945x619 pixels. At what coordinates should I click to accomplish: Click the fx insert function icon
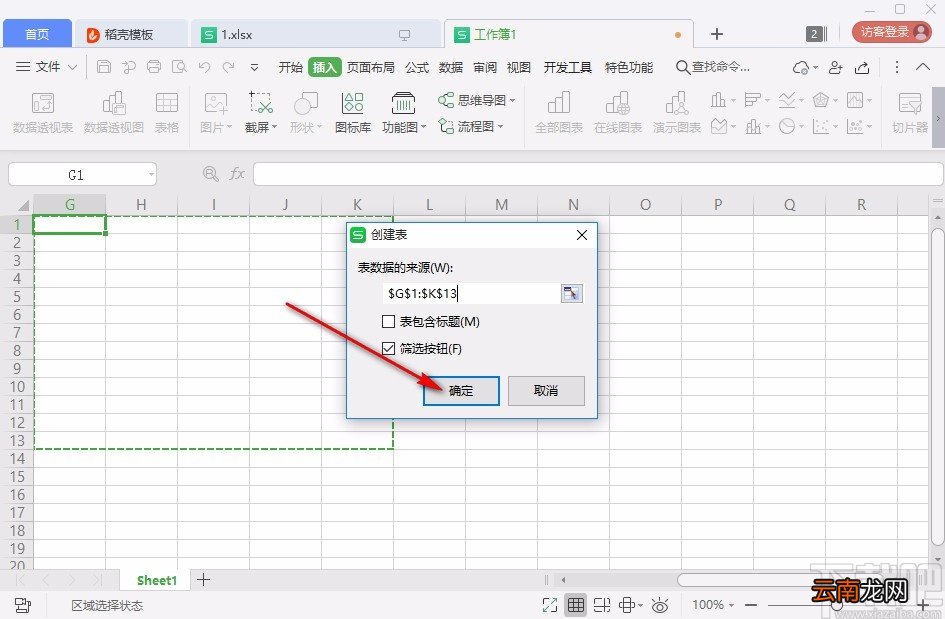[x=237, y=174]
